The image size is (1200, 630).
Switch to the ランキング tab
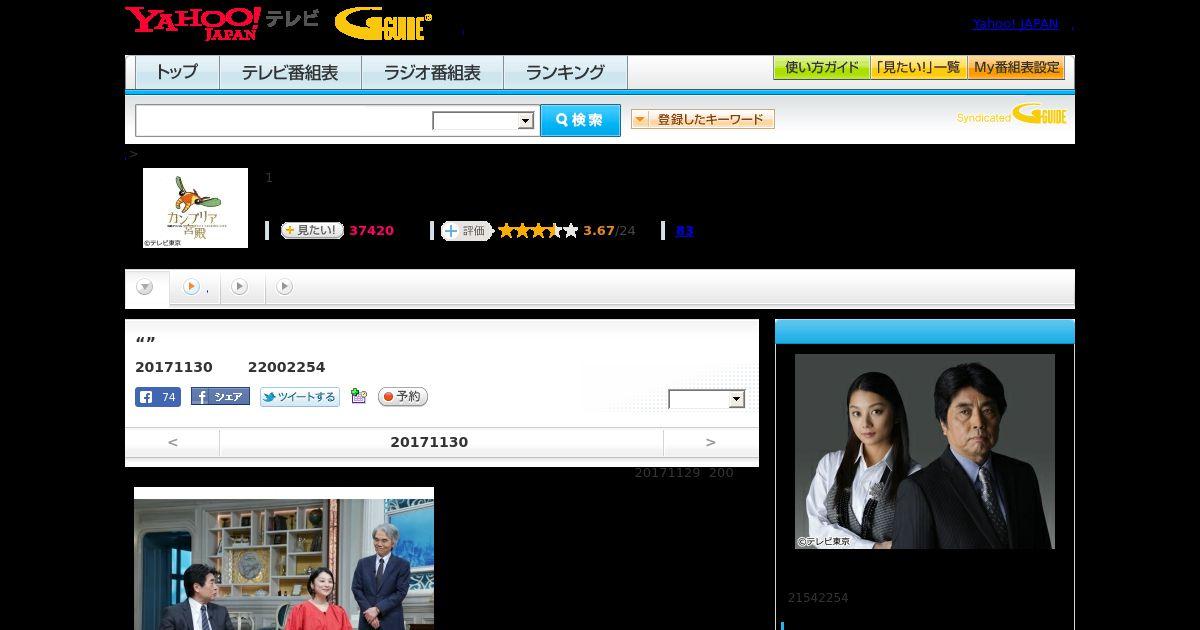(x=565, y=72)
